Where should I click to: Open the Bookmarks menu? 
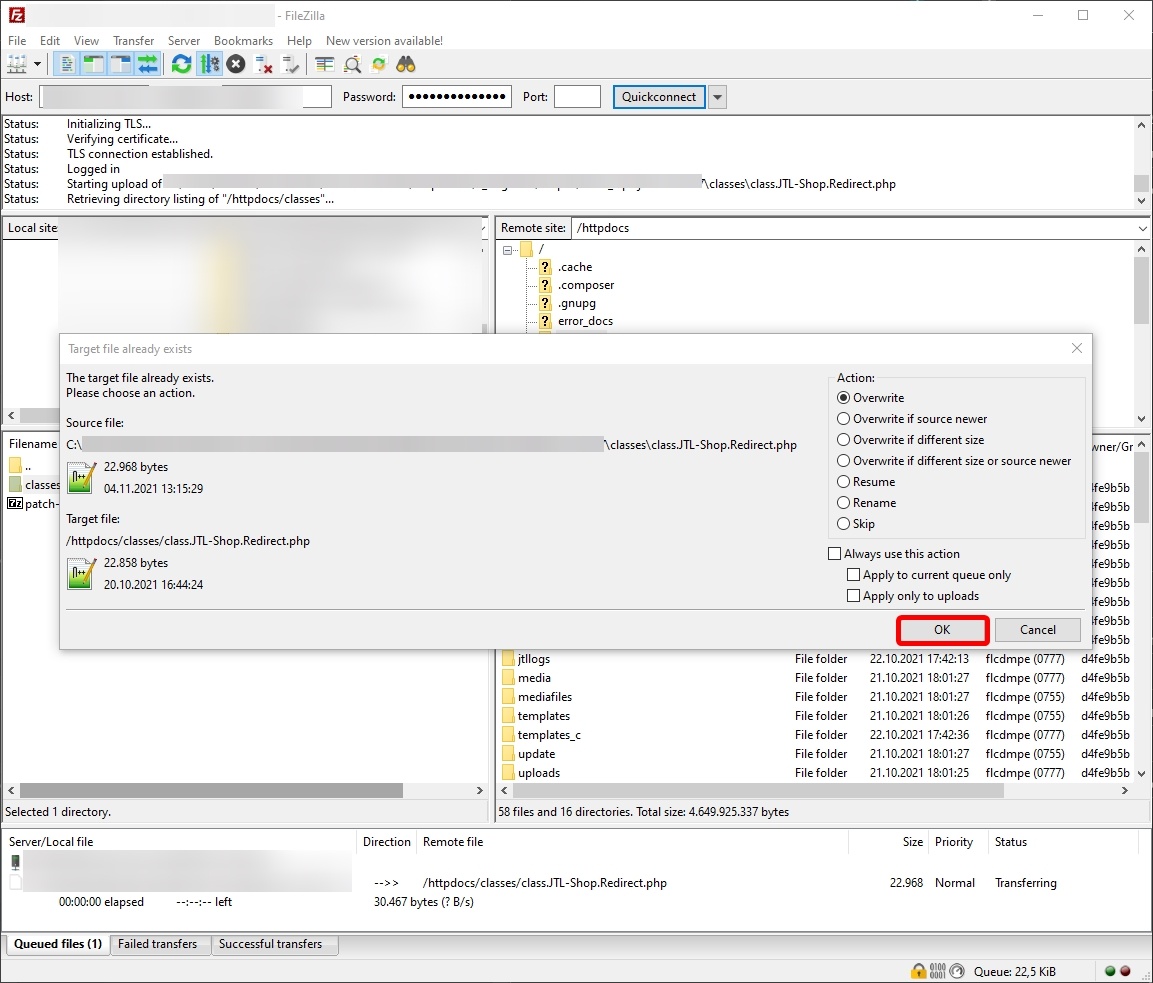coord(243,41)
